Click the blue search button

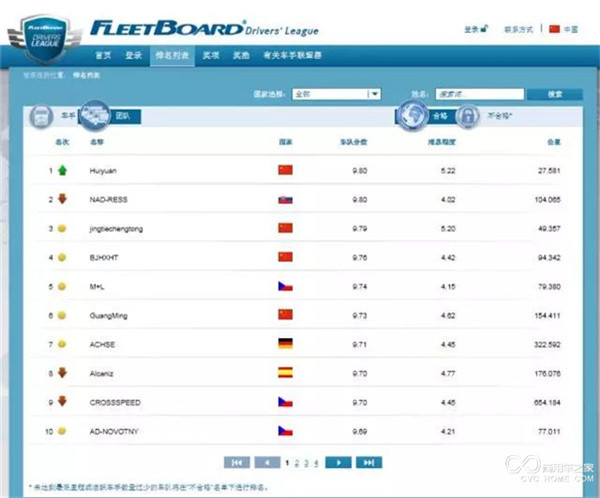coord(555,94)
